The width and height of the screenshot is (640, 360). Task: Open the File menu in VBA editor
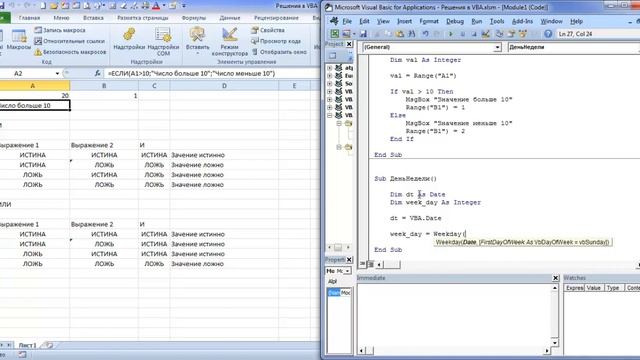point(347,21)
